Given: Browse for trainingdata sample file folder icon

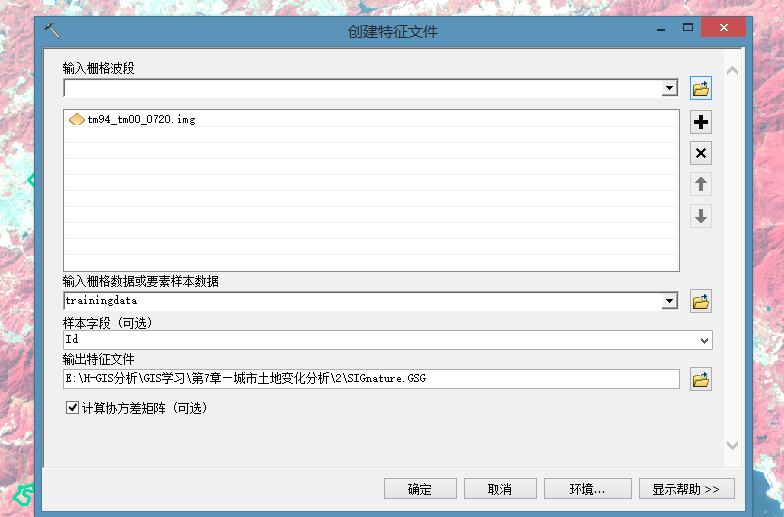Looking at the screenshot, I should [x=700, y=302].
